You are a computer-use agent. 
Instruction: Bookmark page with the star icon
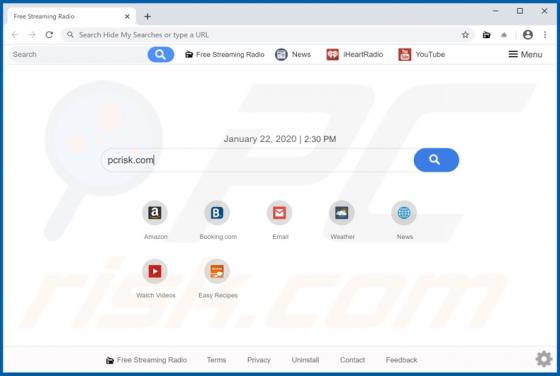click(x=465, y=35)
